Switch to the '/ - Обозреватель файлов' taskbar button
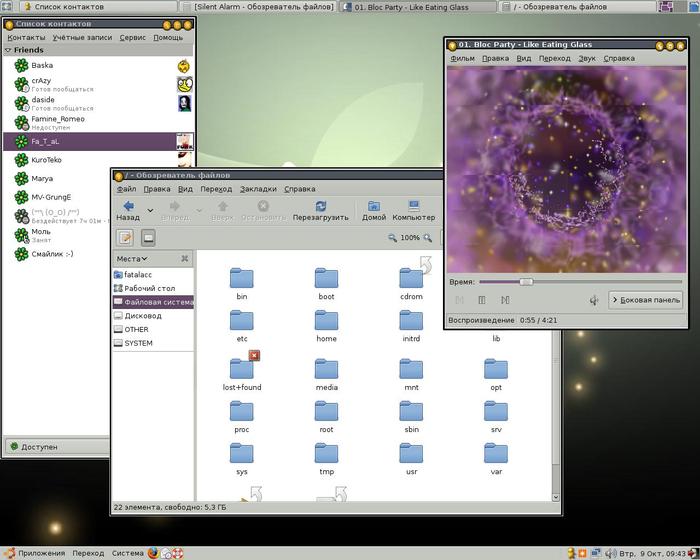The height and width of the screenshot is (560, 700). (577, 7)
